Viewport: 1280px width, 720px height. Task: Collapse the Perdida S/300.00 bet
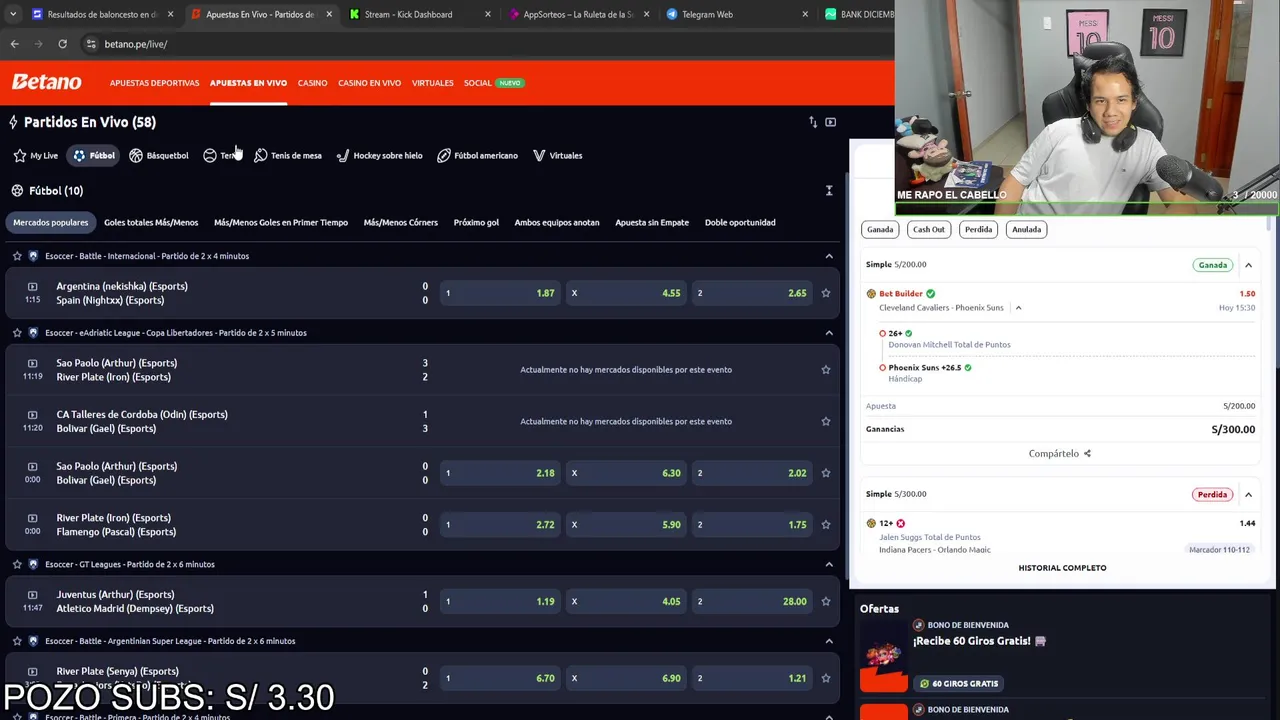[x=1248, y=494]
